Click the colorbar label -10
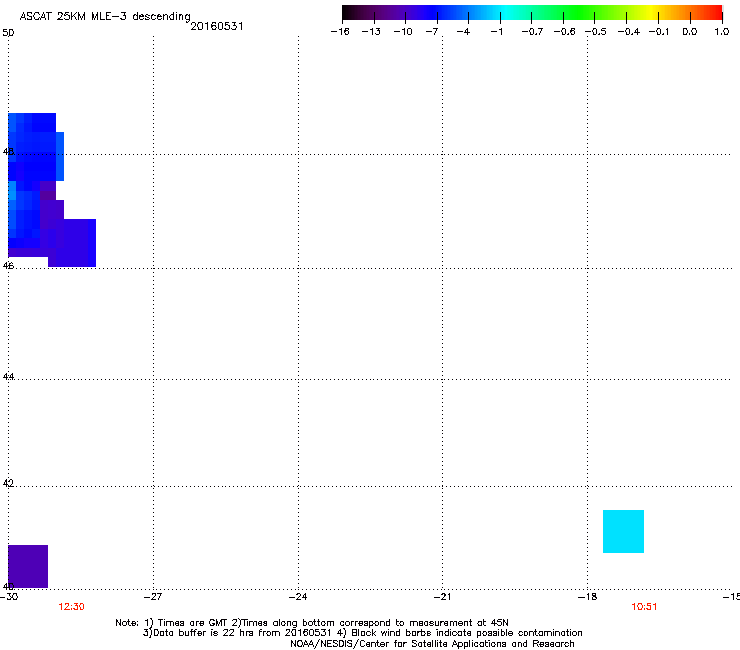Viewport: 740px width, 650px height. [403, 32]
